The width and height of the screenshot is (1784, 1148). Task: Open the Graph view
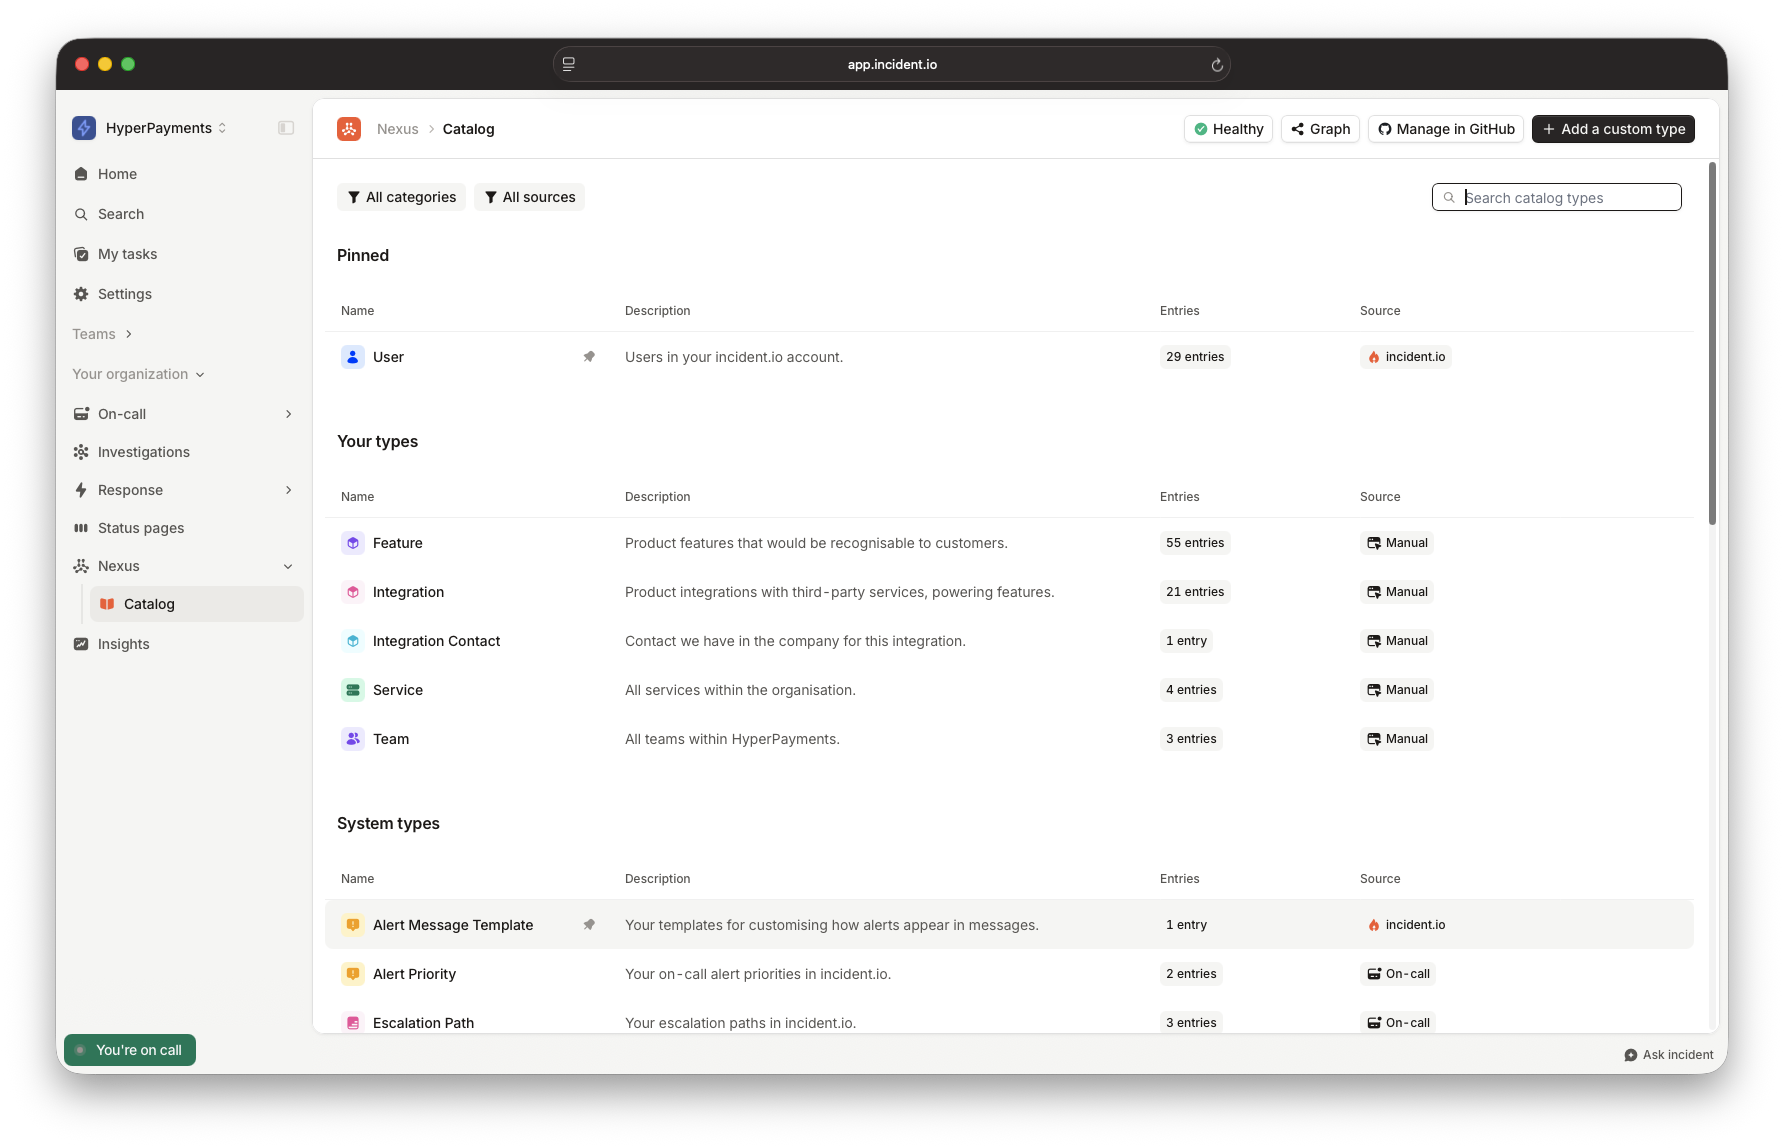(1320, 129)
